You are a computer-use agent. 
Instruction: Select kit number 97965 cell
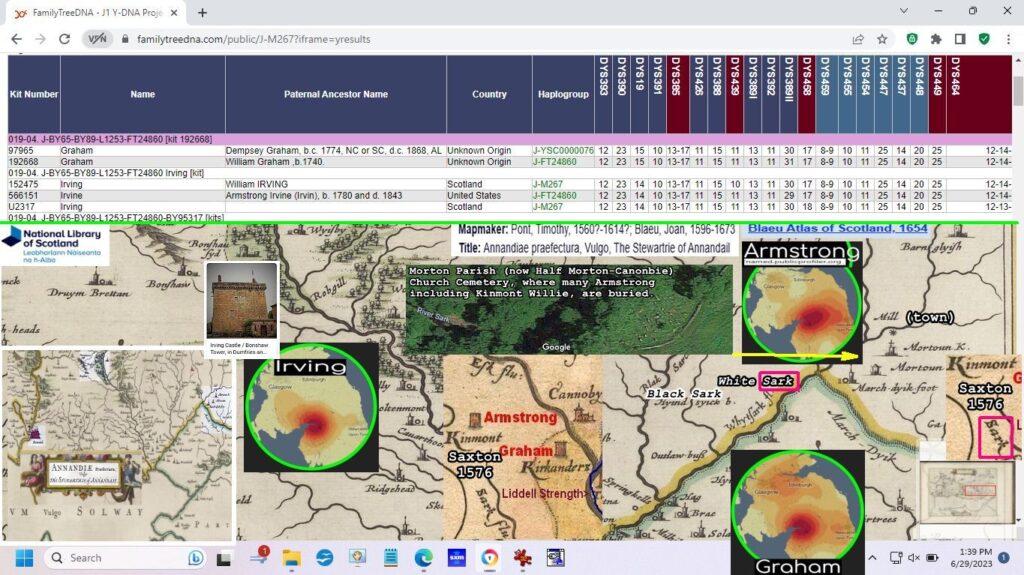click(x=34, y=151)
